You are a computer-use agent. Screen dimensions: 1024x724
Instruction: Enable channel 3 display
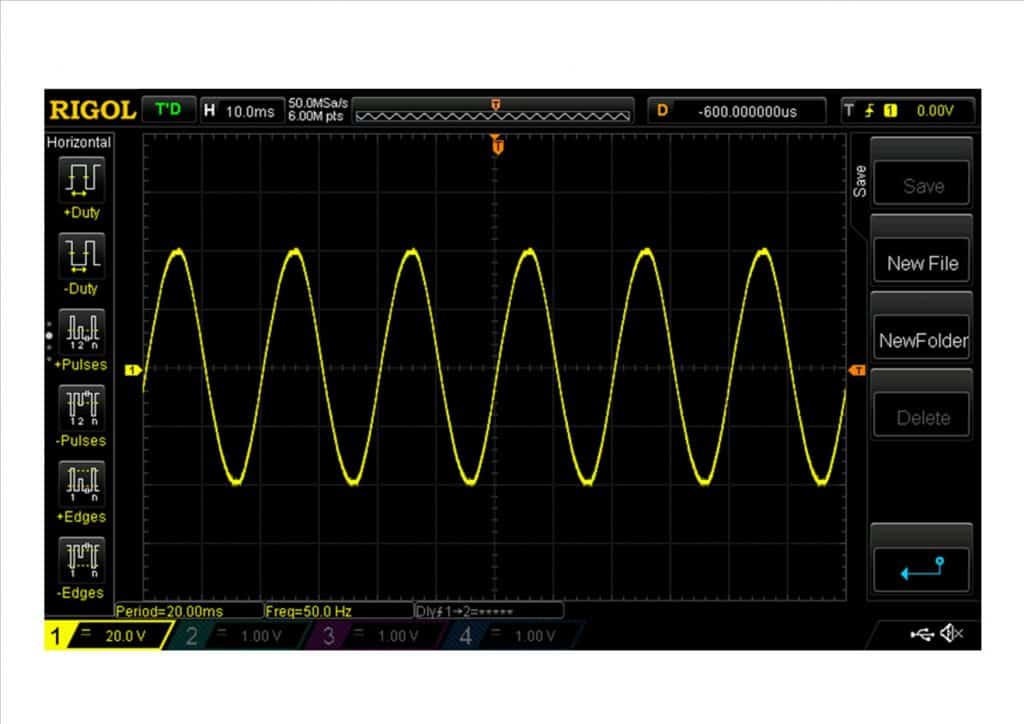[x=367, y=636]
